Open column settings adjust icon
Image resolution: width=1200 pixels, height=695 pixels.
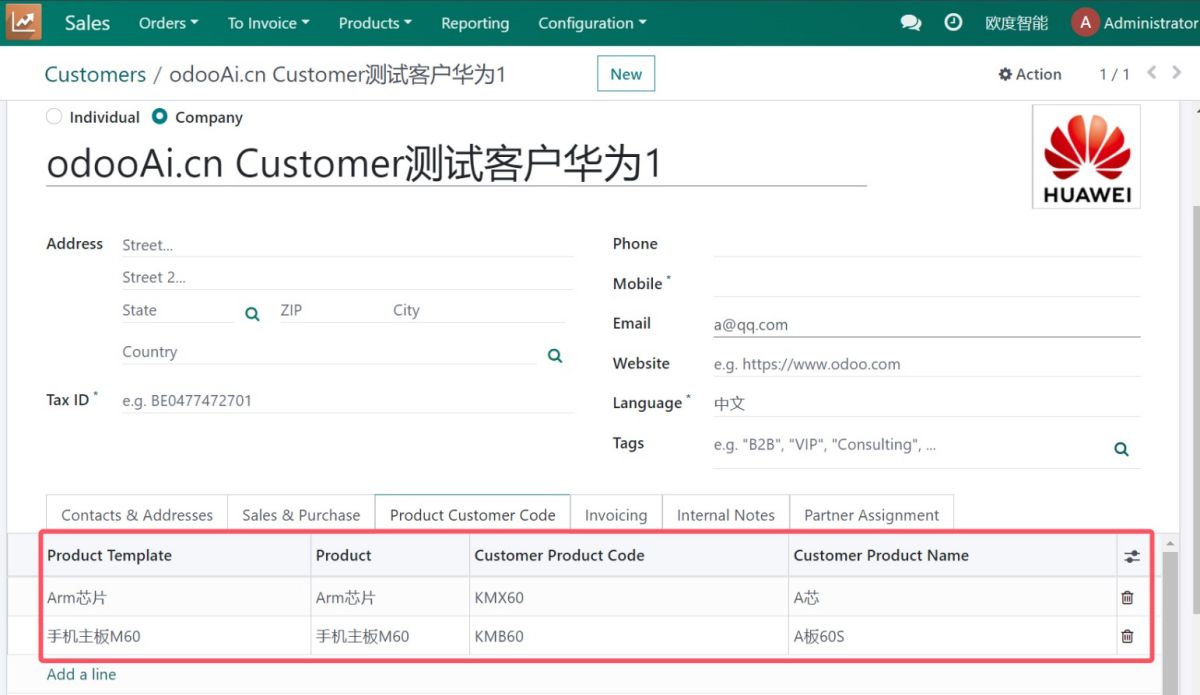(x=1131, y=556)
